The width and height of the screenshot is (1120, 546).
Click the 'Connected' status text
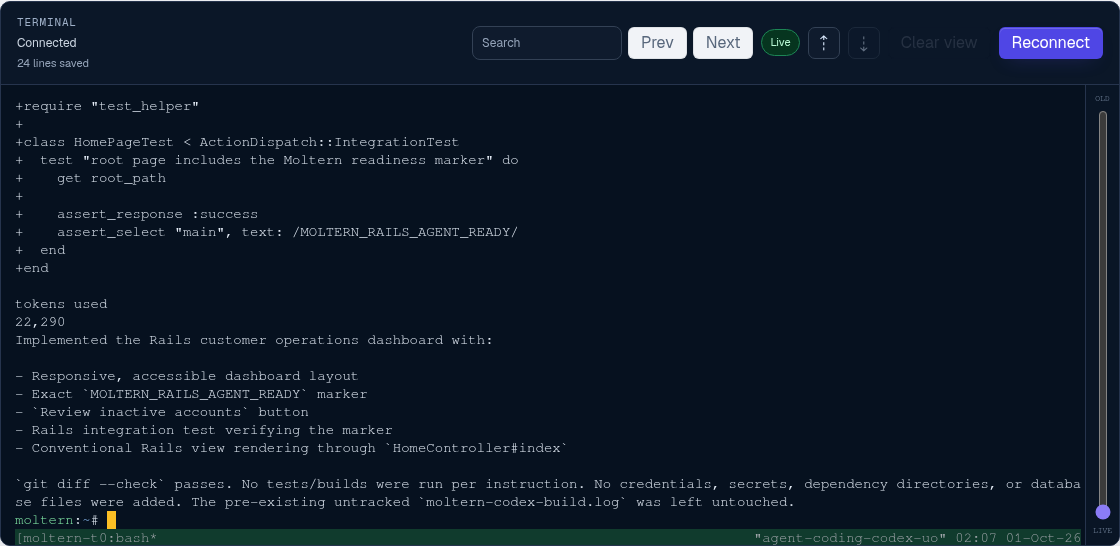pos(46,43)
